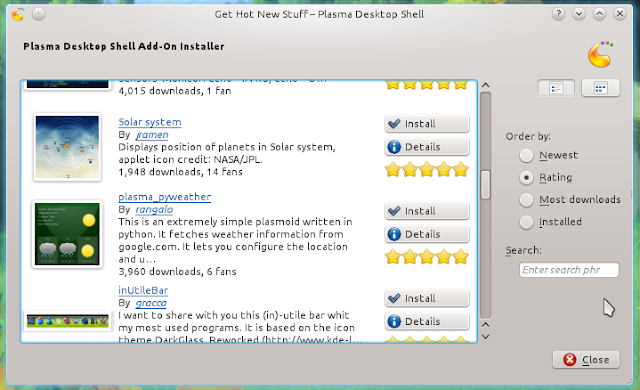Click plasma_pyweather preview thumbnail
This screenshot has width=640, height=390.
67,234
